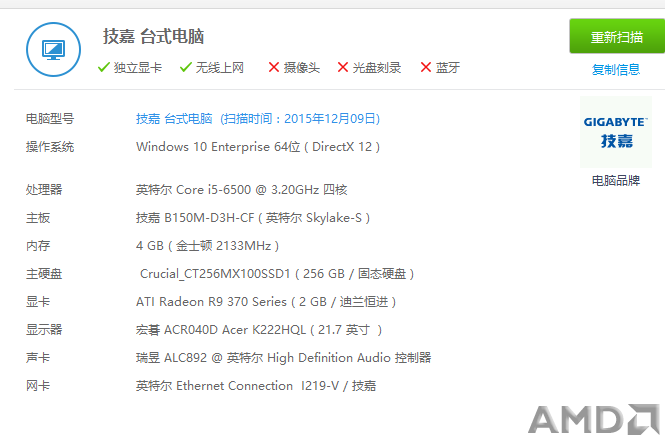Click the red X beside 蓝牙
Screen dimensions: 665x440
click(426, 67)
